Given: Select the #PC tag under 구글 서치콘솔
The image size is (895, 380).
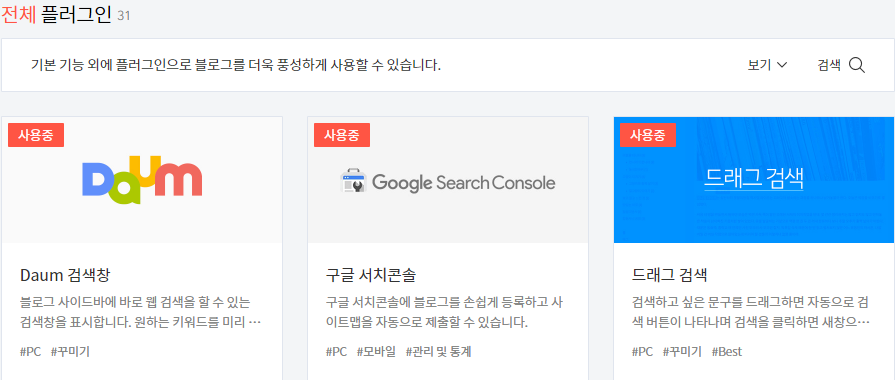Looking at the screenshot, I should click(x=336, y=351).
